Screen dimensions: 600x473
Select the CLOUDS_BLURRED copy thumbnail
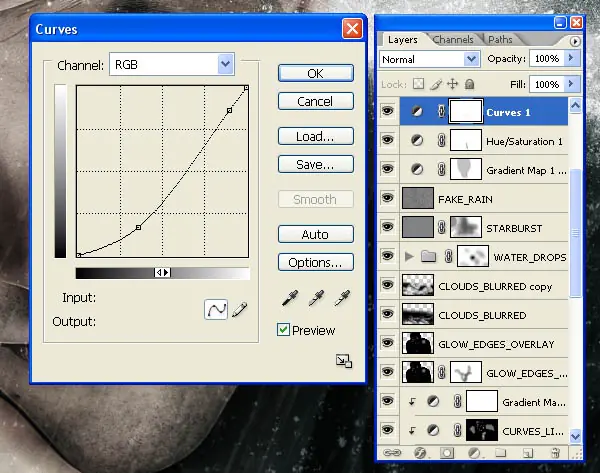click(x=418, y=285)
